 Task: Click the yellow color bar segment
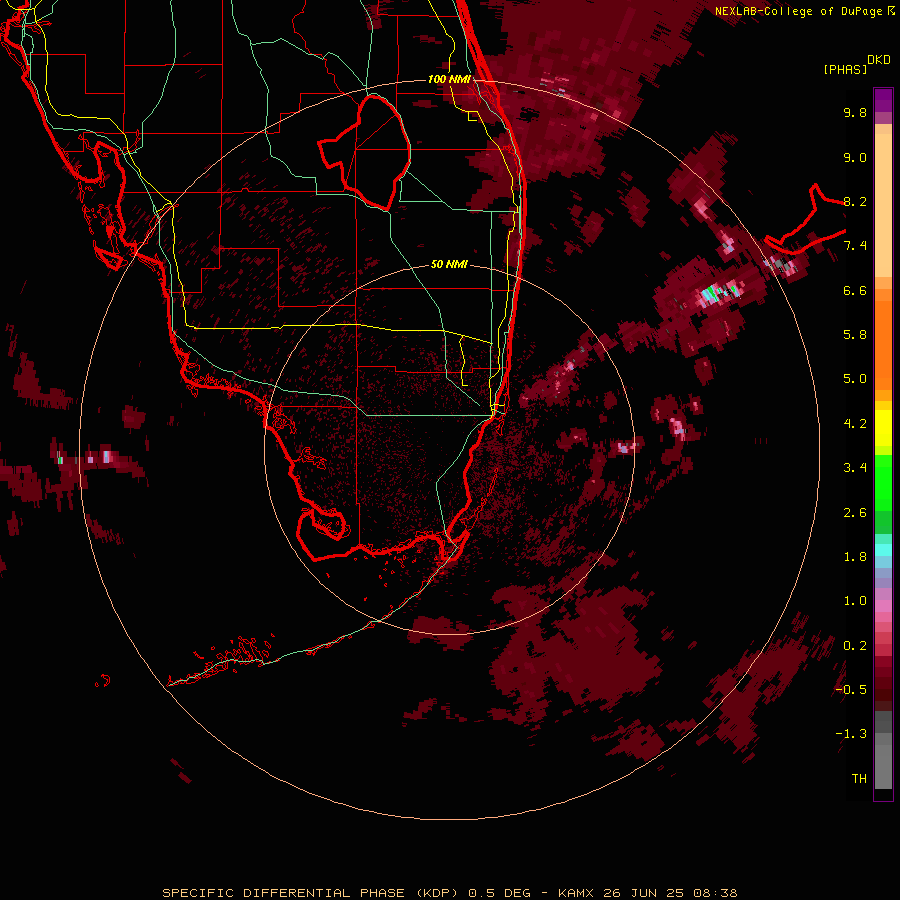point(883,428)
